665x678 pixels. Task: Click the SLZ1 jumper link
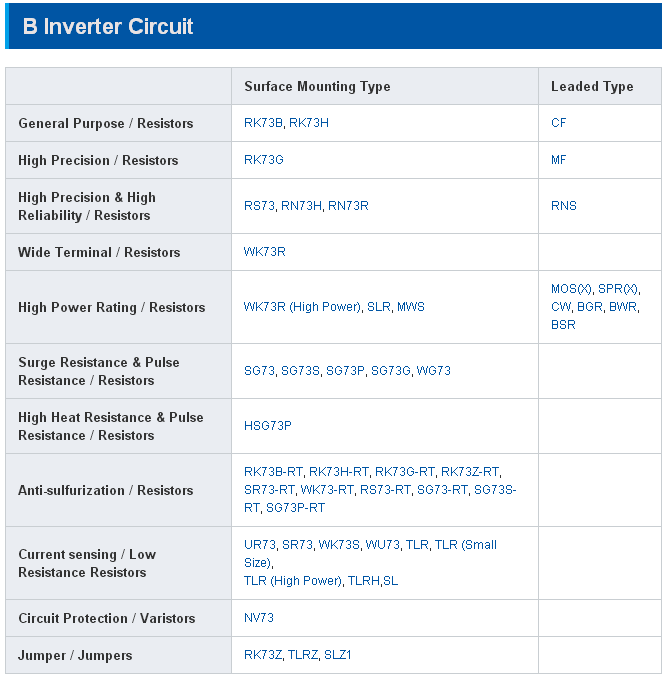click(338, 655)
